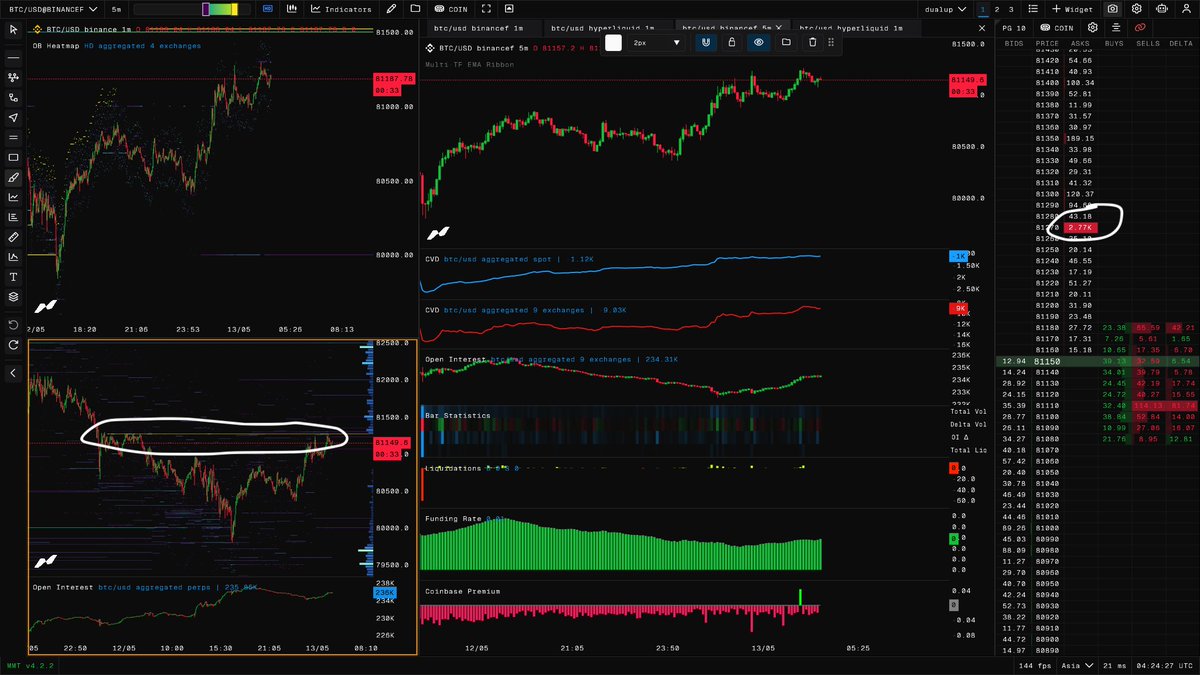Close the btc/usd binancef 5m tab
Viewport: 1200px width, 675px height.
[779, 28]
